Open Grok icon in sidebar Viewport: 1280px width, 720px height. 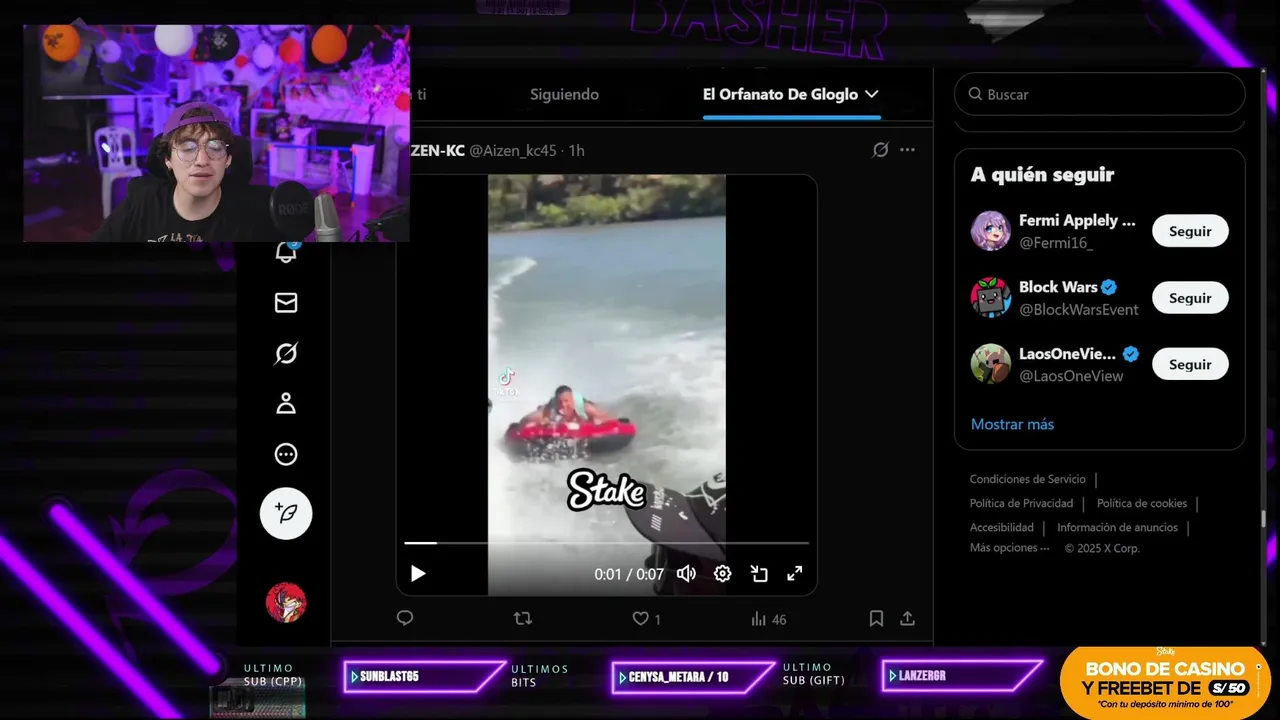286,353
